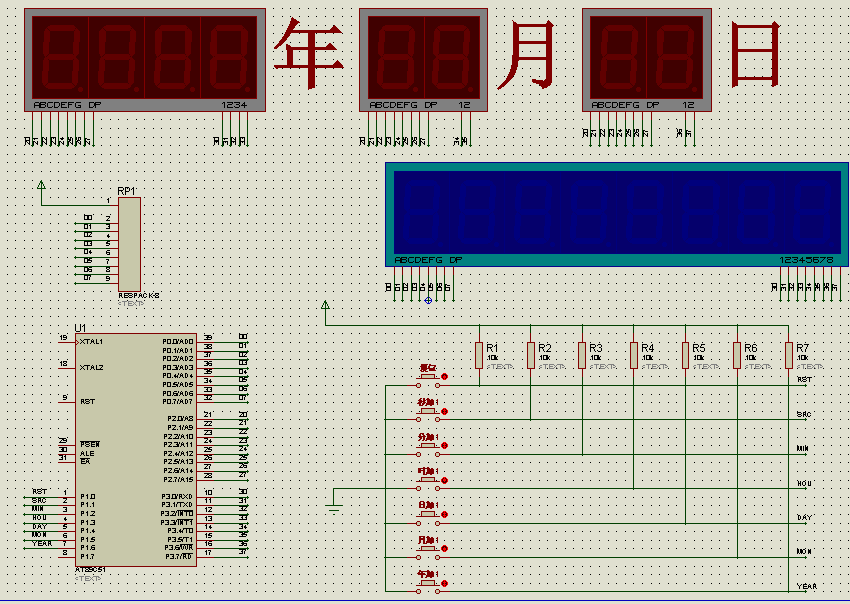Click the HOU net label at right wire end
The width and height of the screenshot is (850, 604).
point(804,483)
